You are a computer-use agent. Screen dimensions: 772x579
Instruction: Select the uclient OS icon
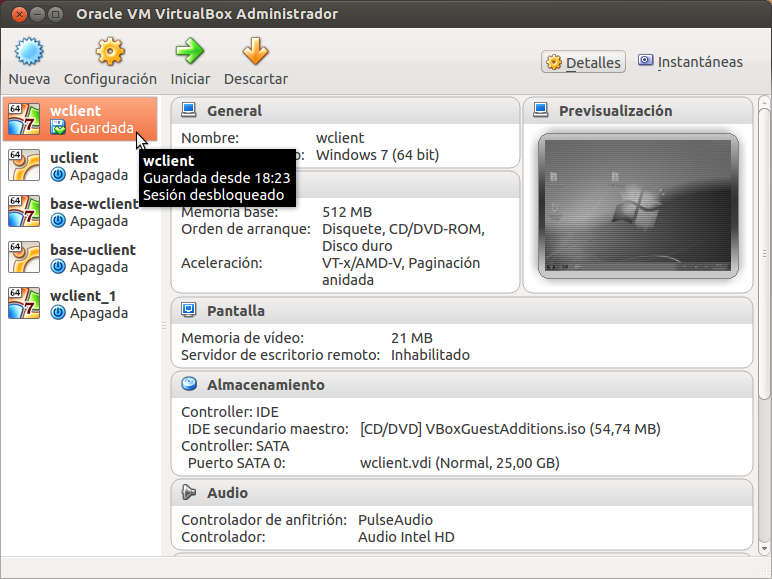tap(24, 165)
